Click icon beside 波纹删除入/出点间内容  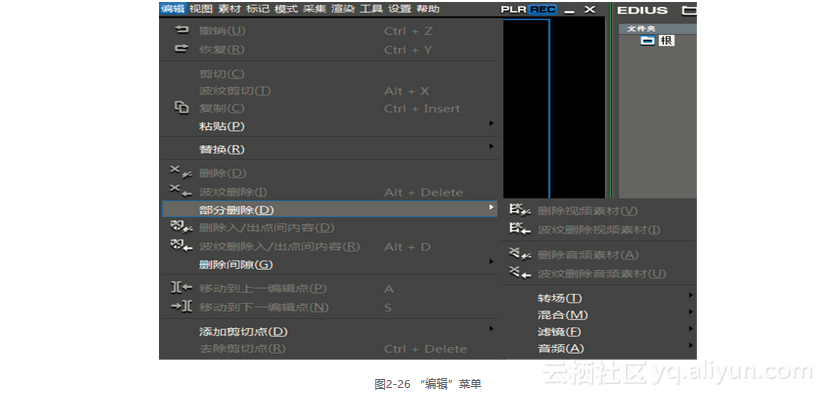(x=181, y=246)
